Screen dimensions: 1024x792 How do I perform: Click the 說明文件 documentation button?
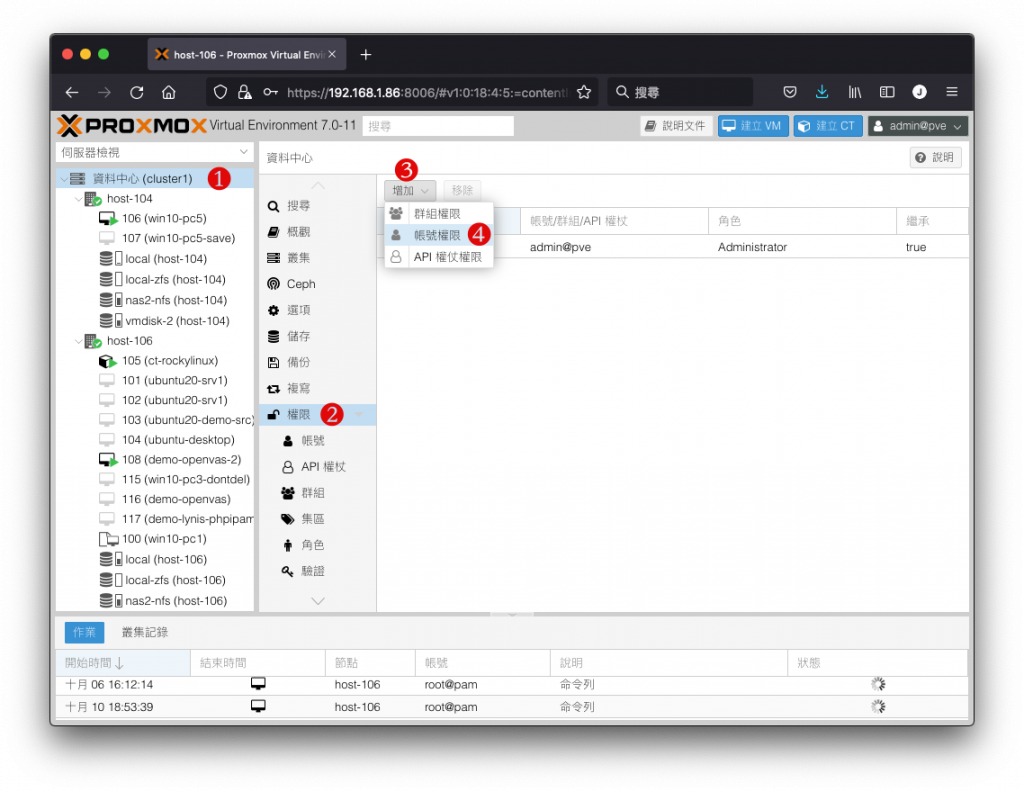coord(676,126)
